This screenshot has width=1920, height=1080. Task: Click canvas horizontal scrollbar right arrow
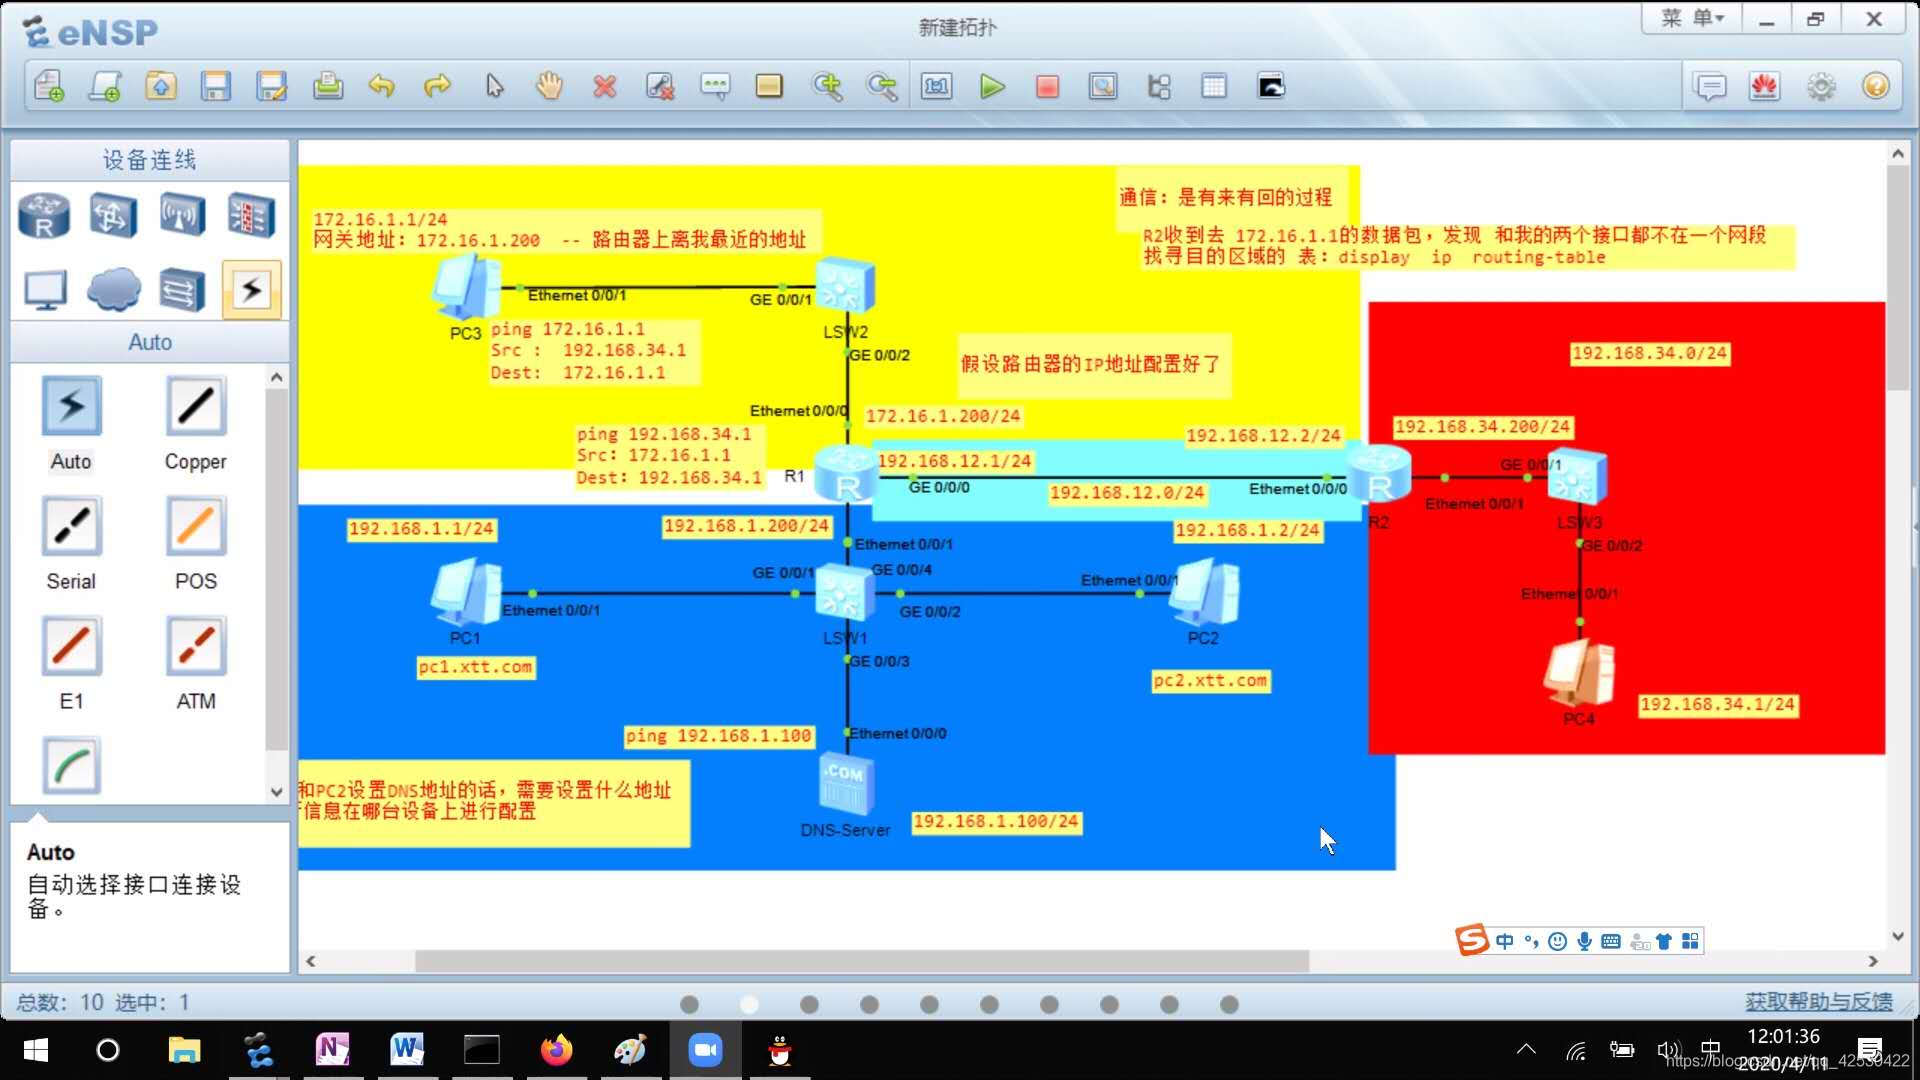[x=1872, y=961]
